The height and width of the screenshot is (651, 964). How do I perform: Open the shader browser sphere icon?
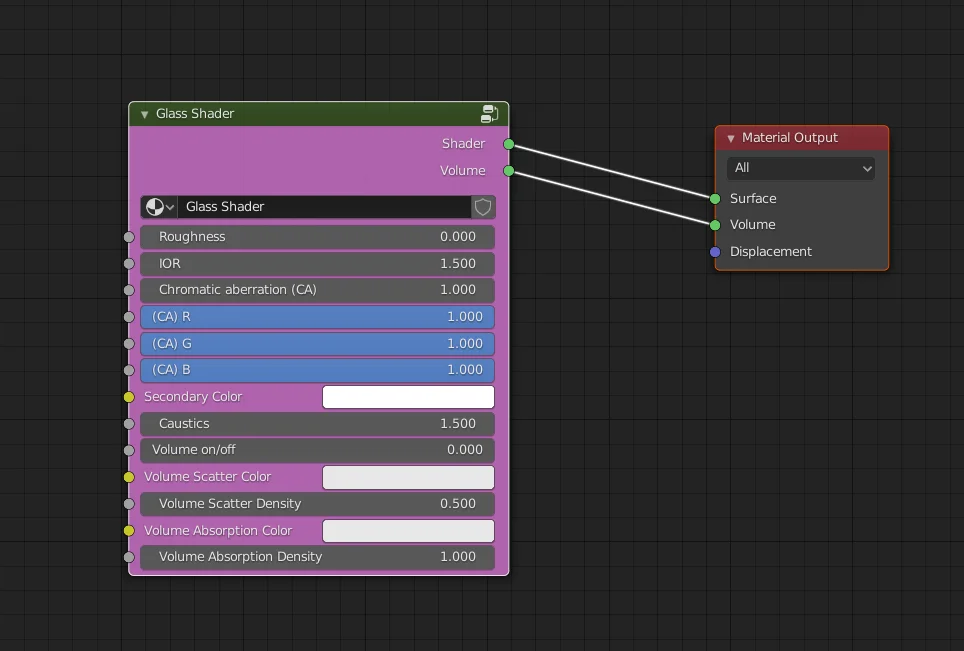coord(157,207)
